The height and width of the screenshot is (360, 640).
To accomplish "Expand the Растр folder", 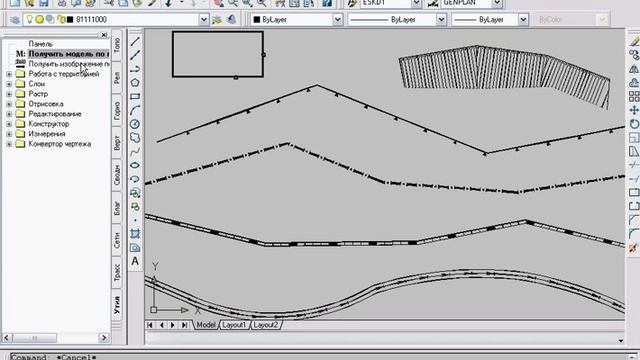I will (9, 94).
